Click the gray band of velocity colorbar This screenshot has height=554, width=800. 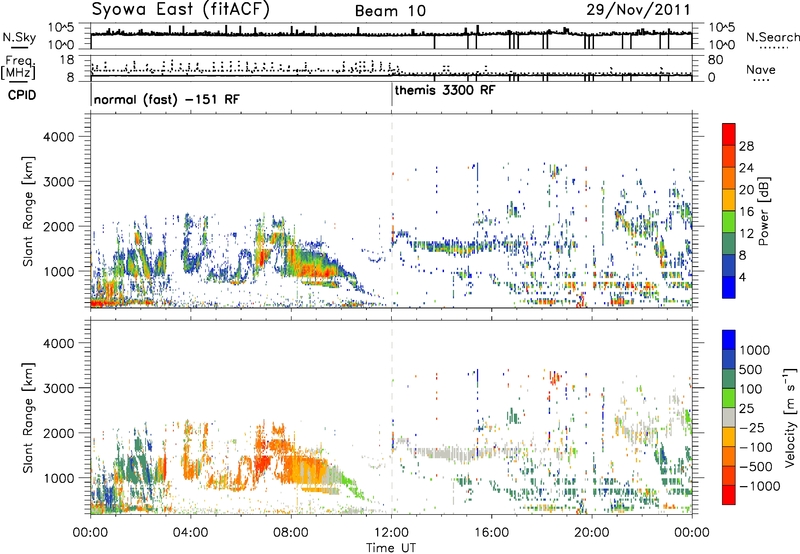(729, 417)
